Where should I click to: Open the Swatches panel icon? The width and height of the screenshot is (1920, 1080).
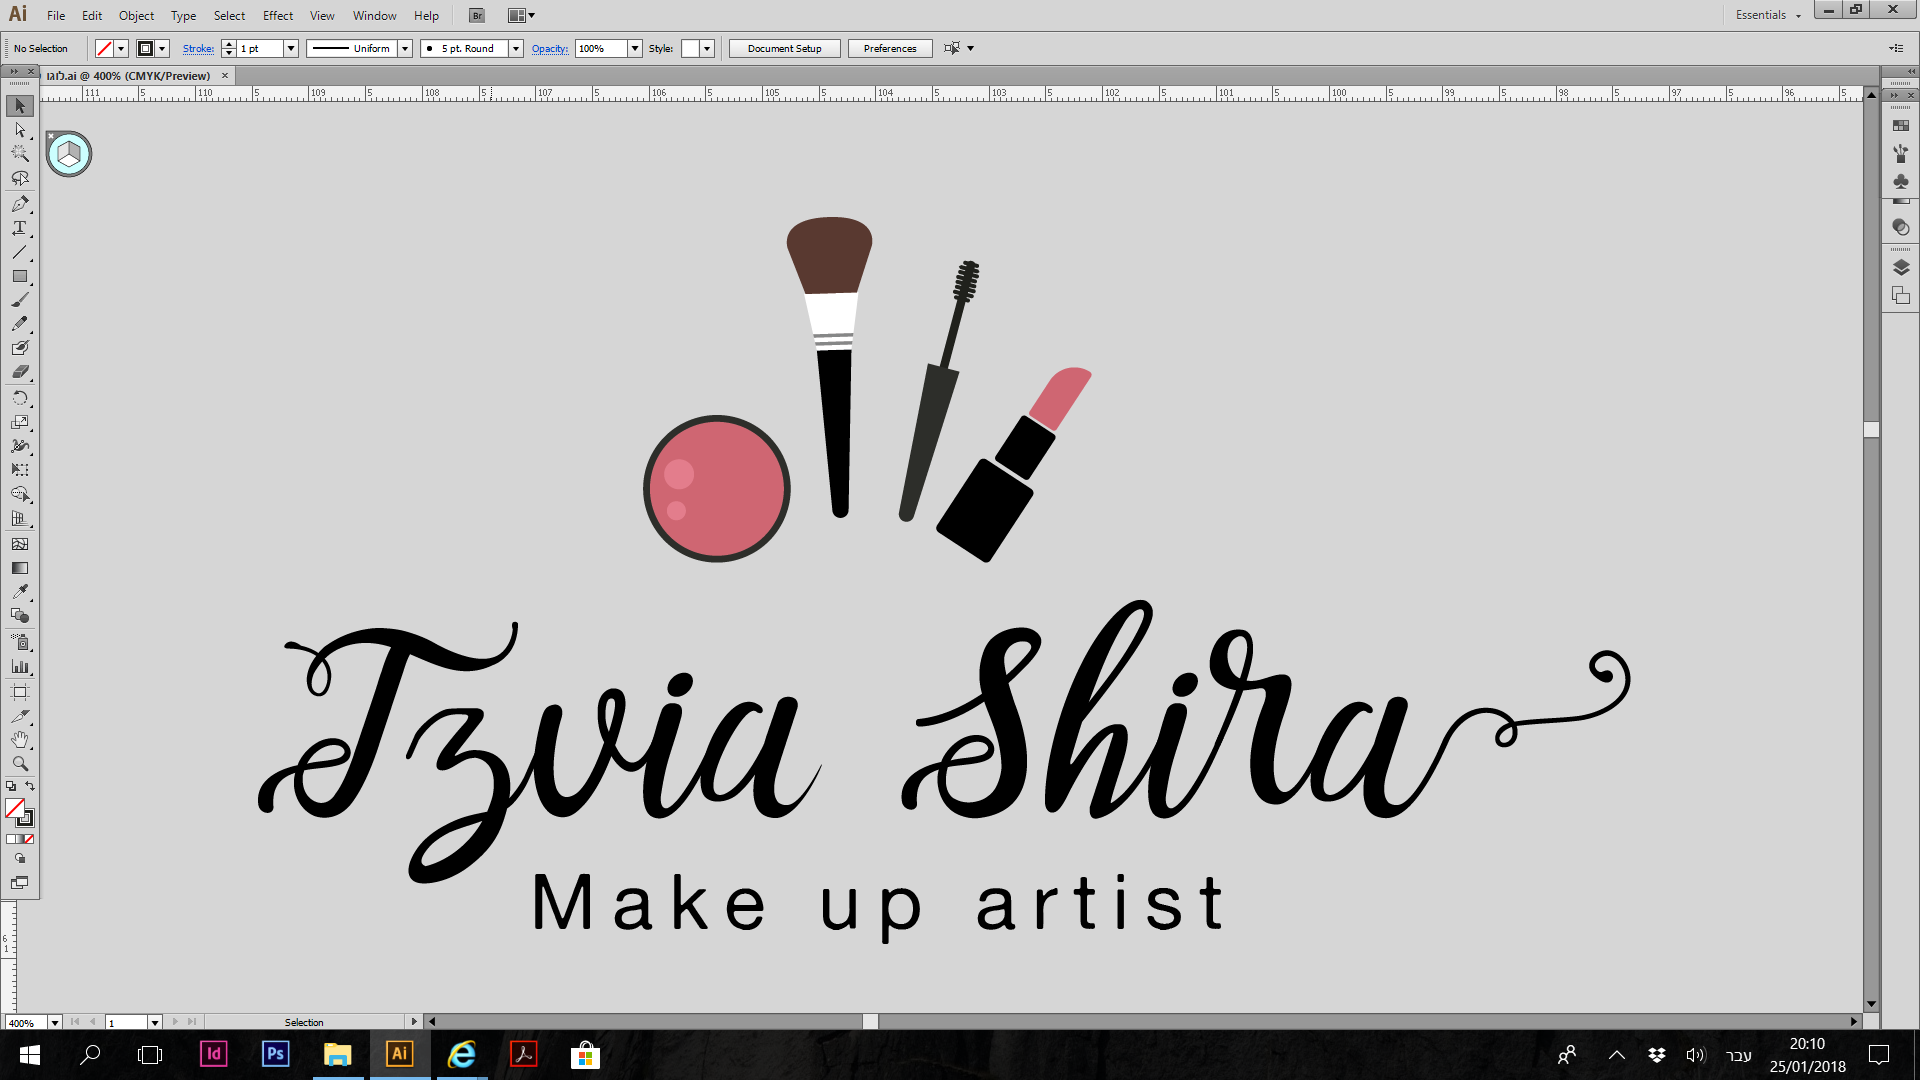click(x=1901, y=126)
